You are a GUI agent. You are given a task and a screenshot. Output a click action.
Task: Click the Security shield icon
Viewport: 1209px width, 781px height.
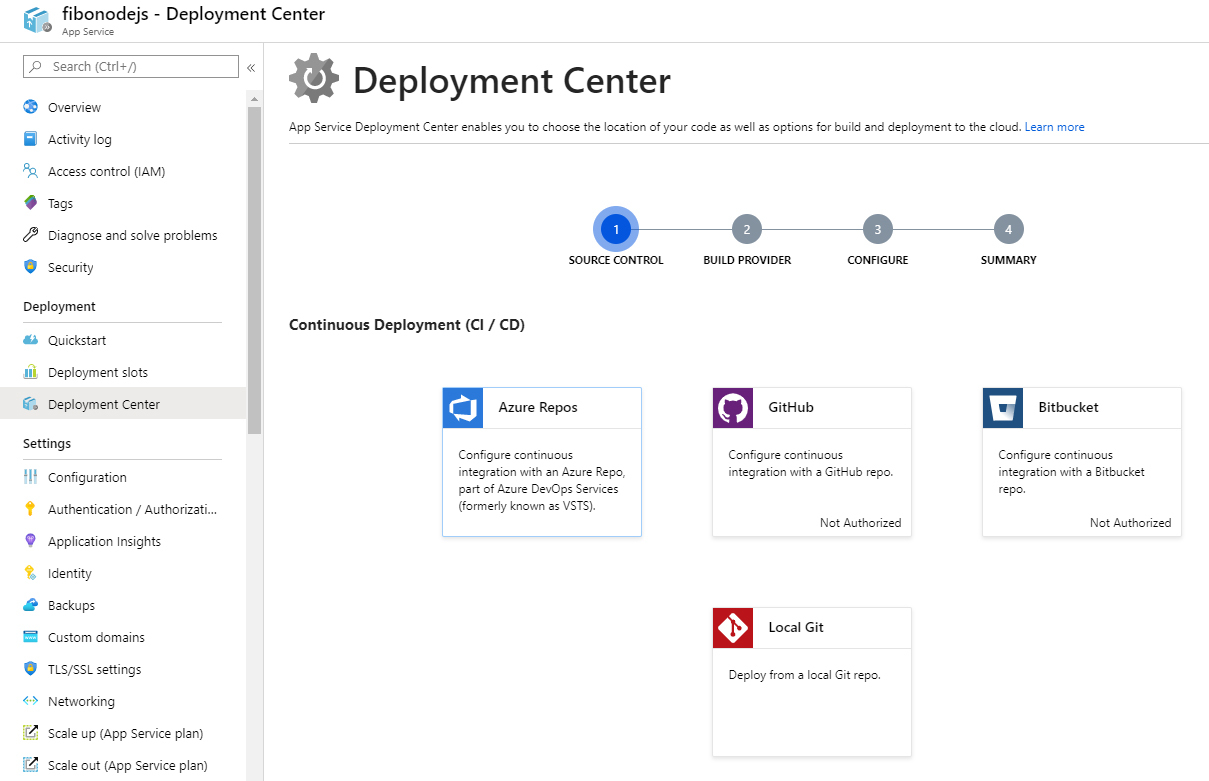[x=31, y=268]
